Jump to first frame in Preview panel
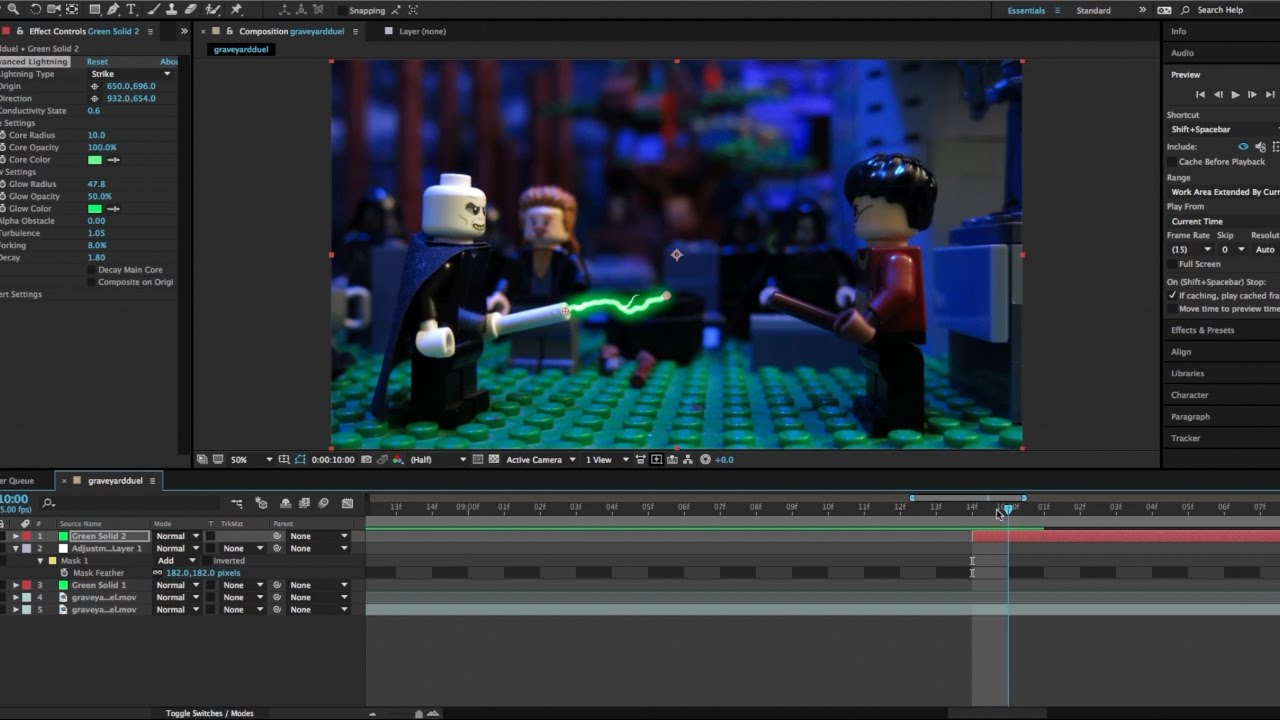1280x720 pixels. pos(1200,95)
